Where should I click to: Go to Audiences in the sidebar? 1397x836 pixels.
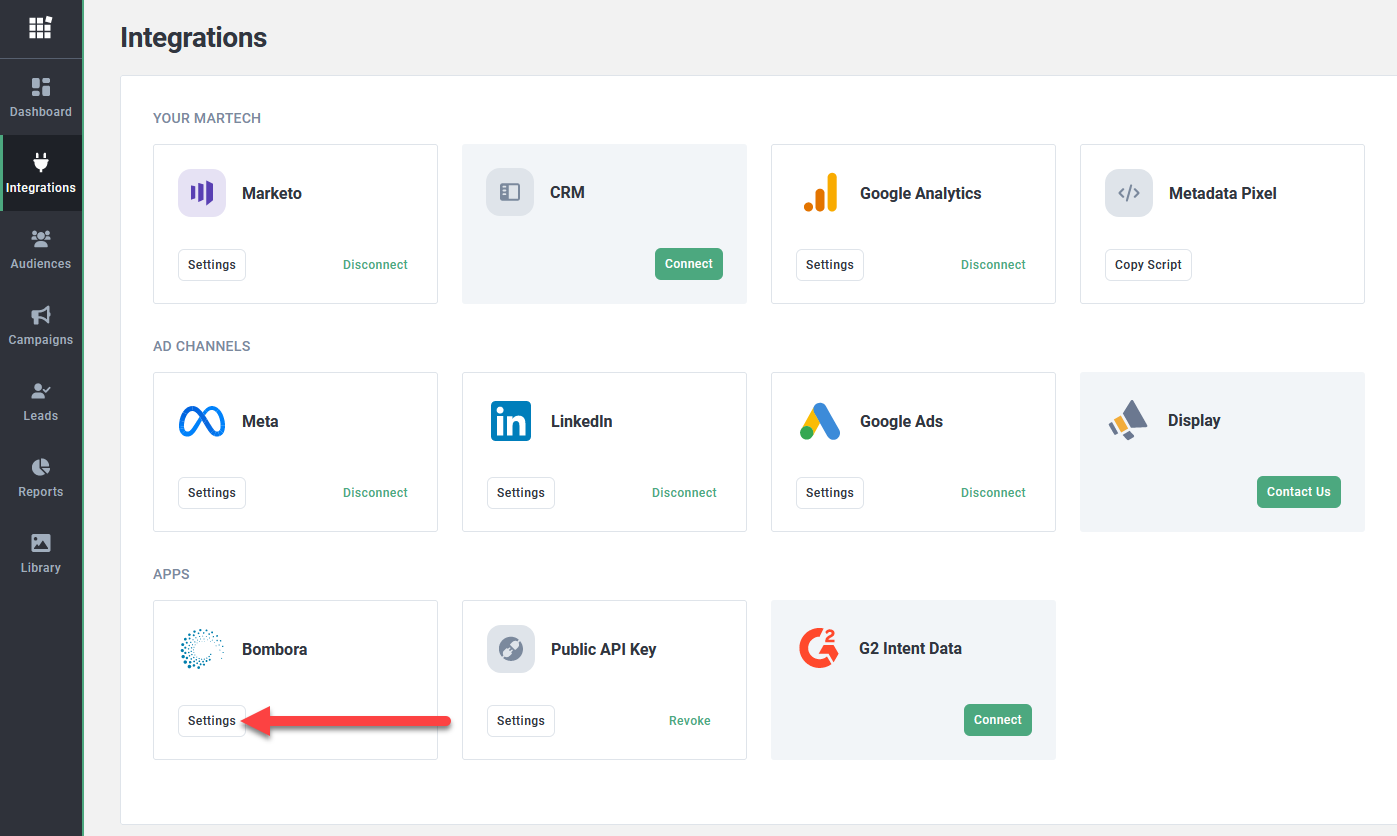41,250
